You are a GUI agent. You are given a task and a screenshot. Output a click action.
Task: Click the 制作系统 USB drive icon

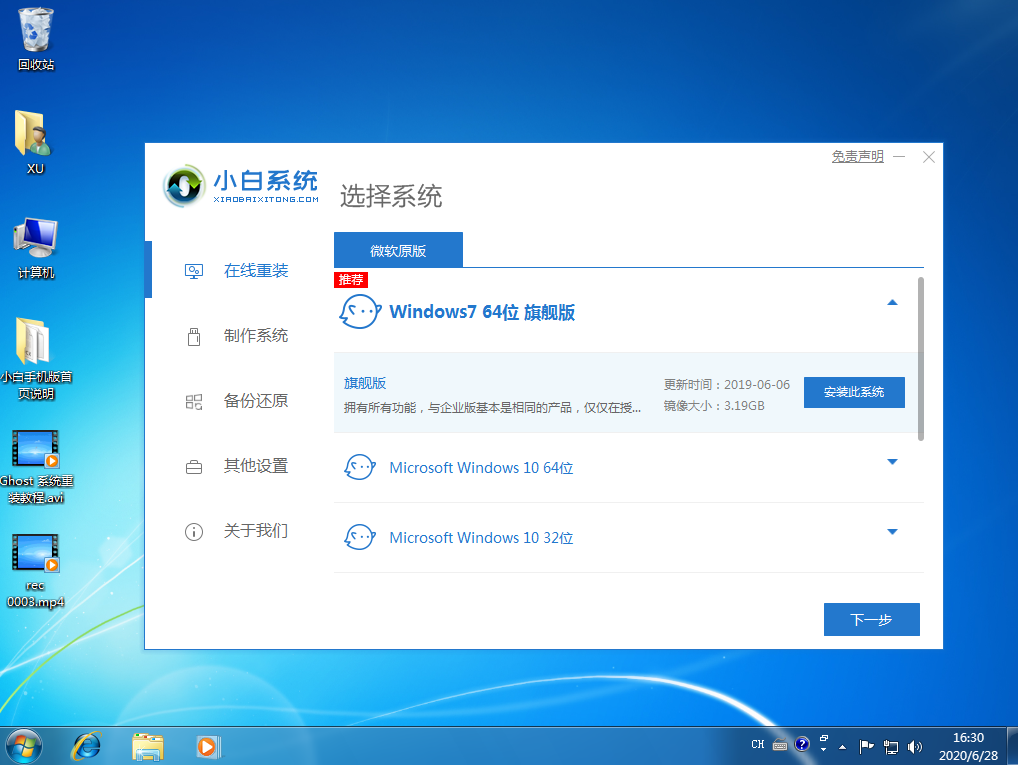[194, 336]
